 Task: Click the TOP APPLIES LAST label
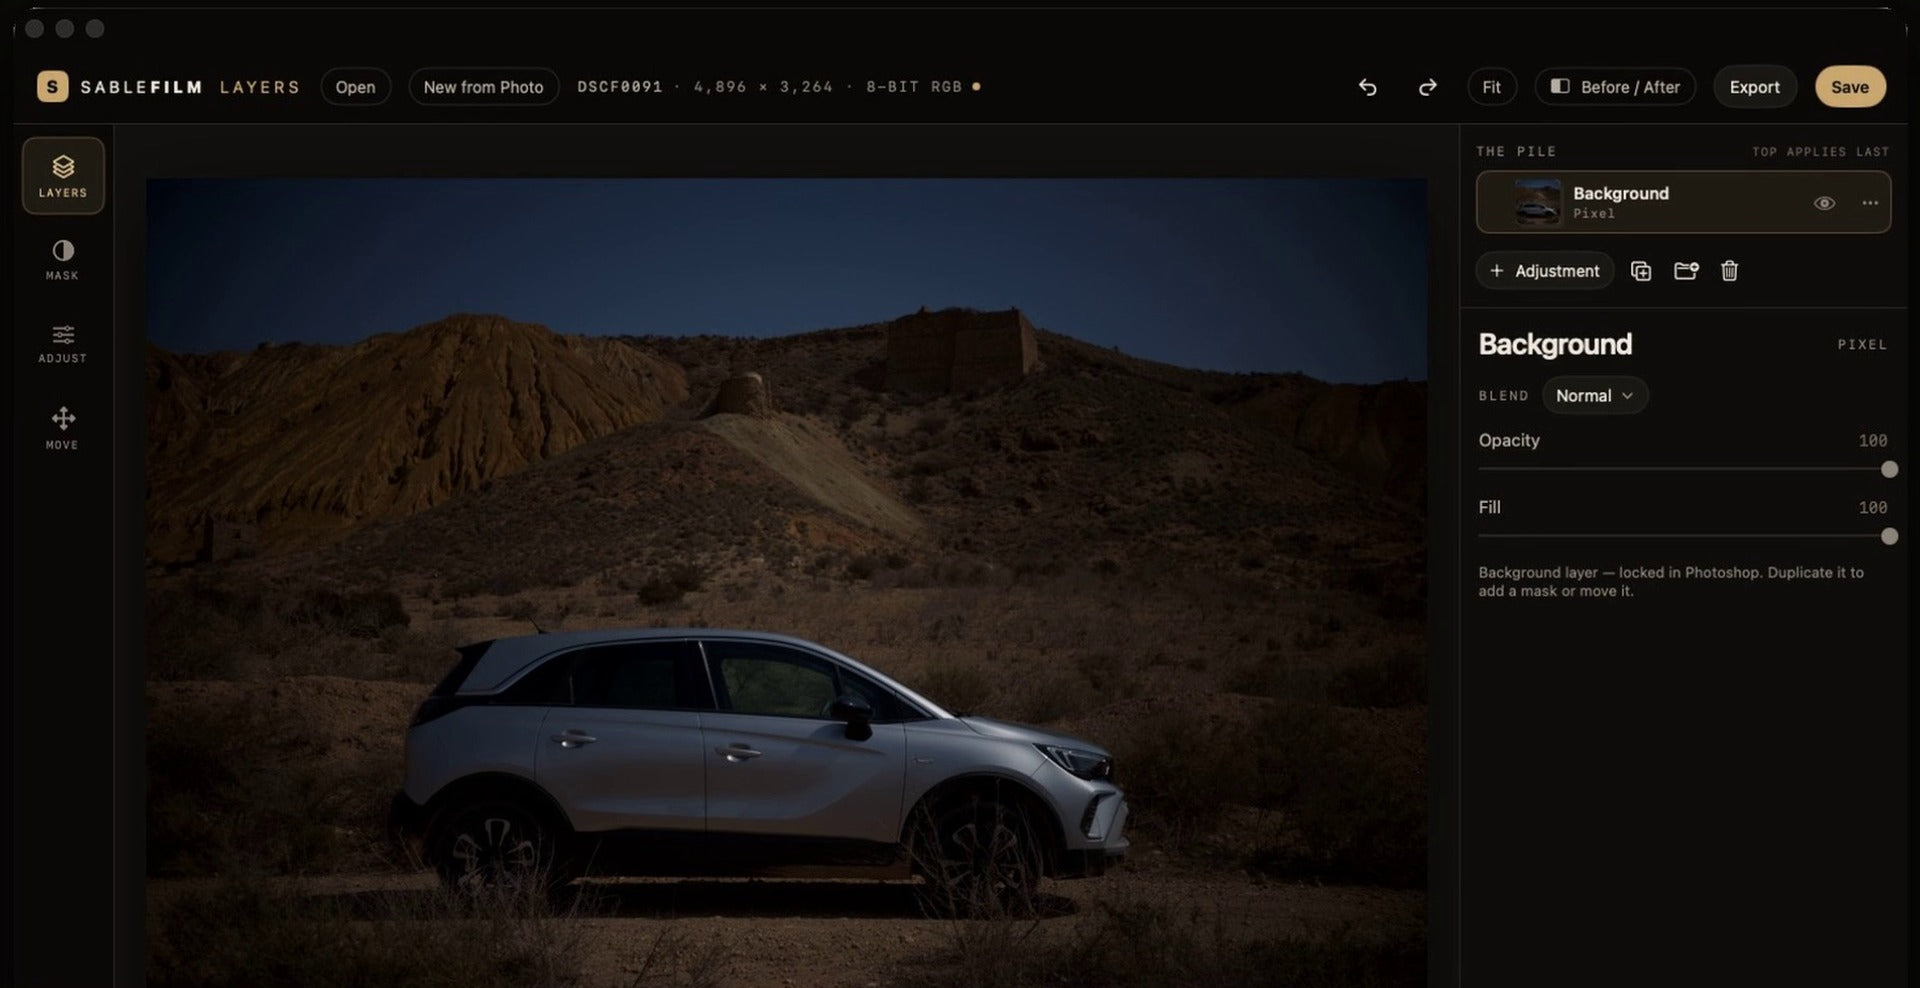1820,152
